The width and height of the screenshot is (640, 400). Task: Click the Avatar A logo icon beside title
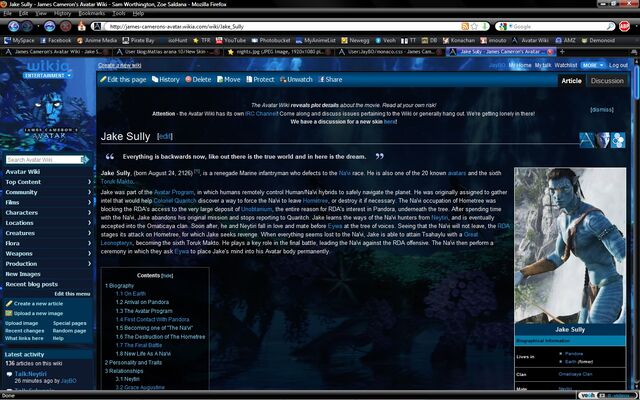[x=587, y=140]
